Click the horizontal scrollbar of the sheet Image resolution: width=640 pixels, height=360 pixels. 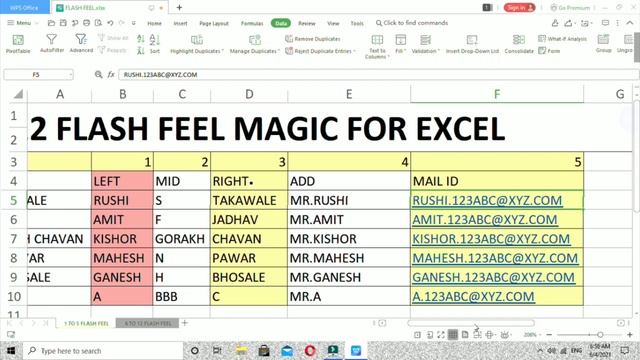(471, 323)
